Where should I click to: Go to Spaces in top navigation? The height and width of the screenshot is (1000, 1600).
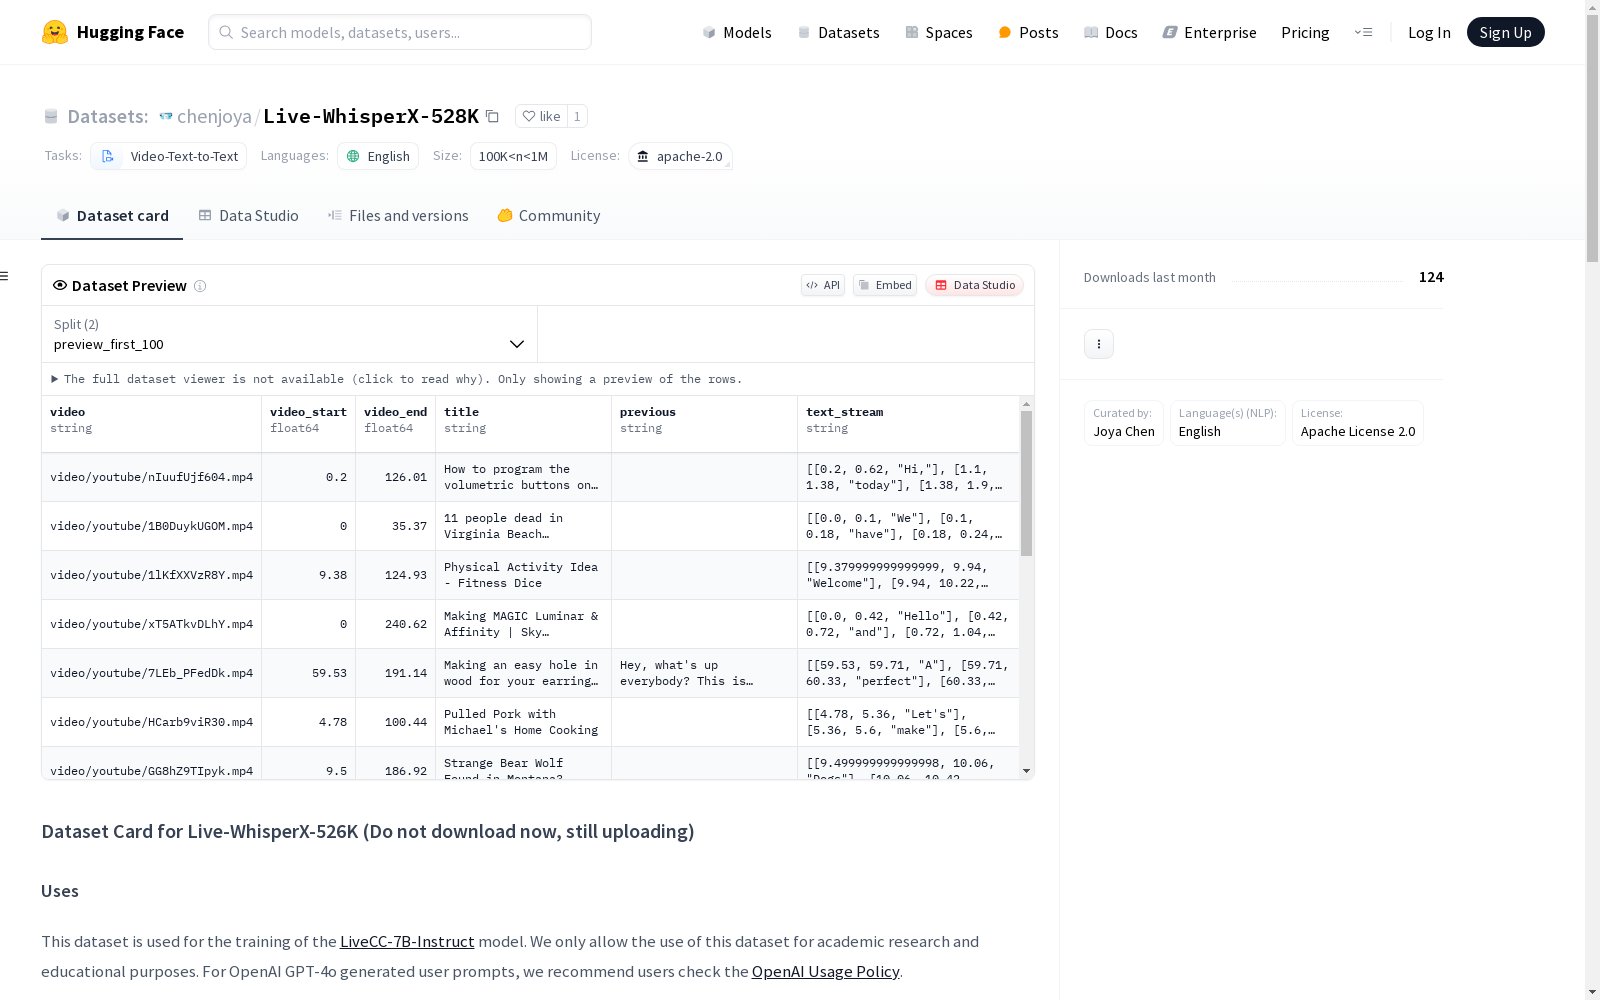[938, 32]
